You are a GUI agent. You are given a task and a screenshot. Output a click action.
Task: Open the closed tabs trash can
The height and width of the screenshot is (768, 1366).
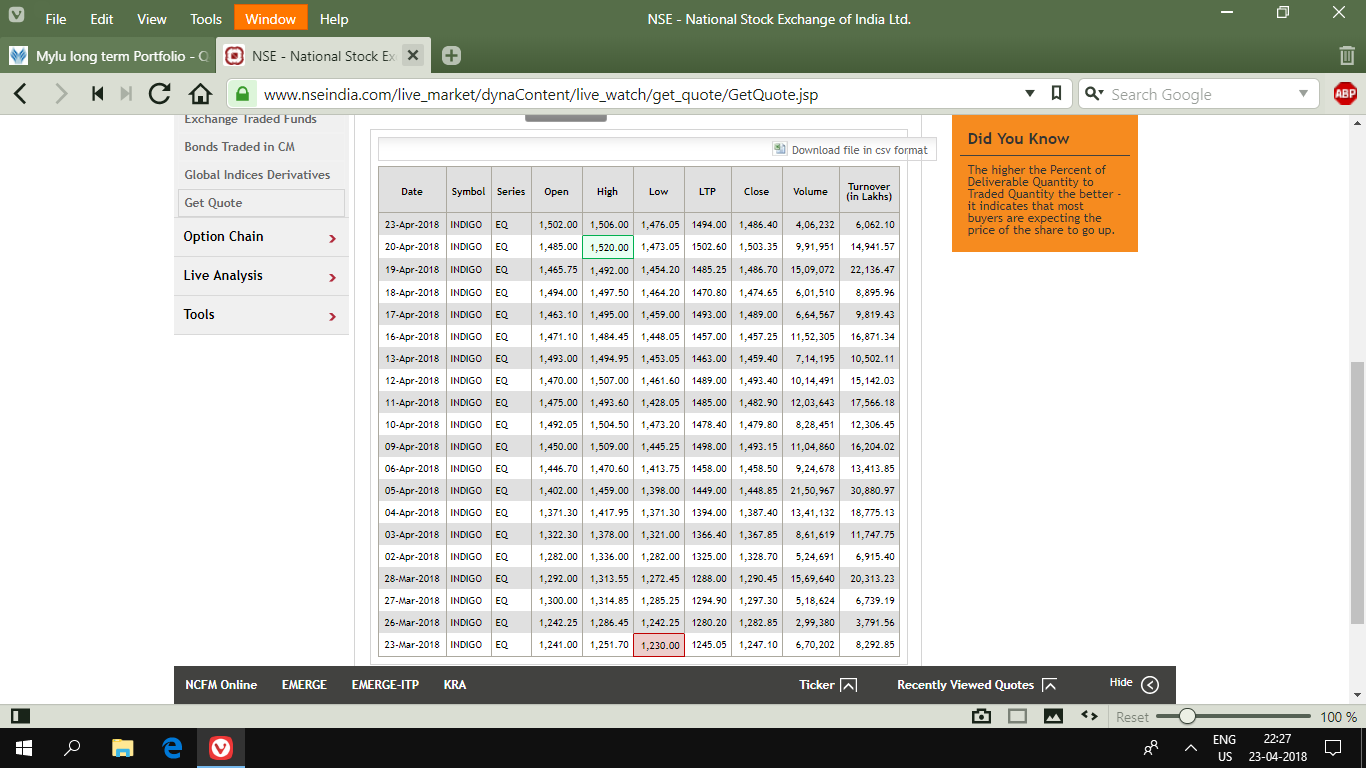[1346, 56]
